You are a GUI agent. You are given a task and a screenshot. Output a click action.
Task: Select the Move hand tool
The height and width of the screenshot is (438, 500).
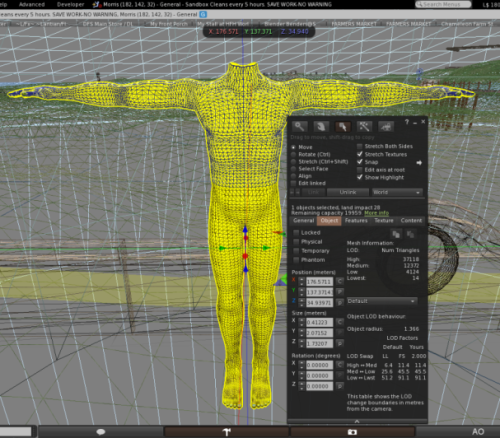pos(321,127)
